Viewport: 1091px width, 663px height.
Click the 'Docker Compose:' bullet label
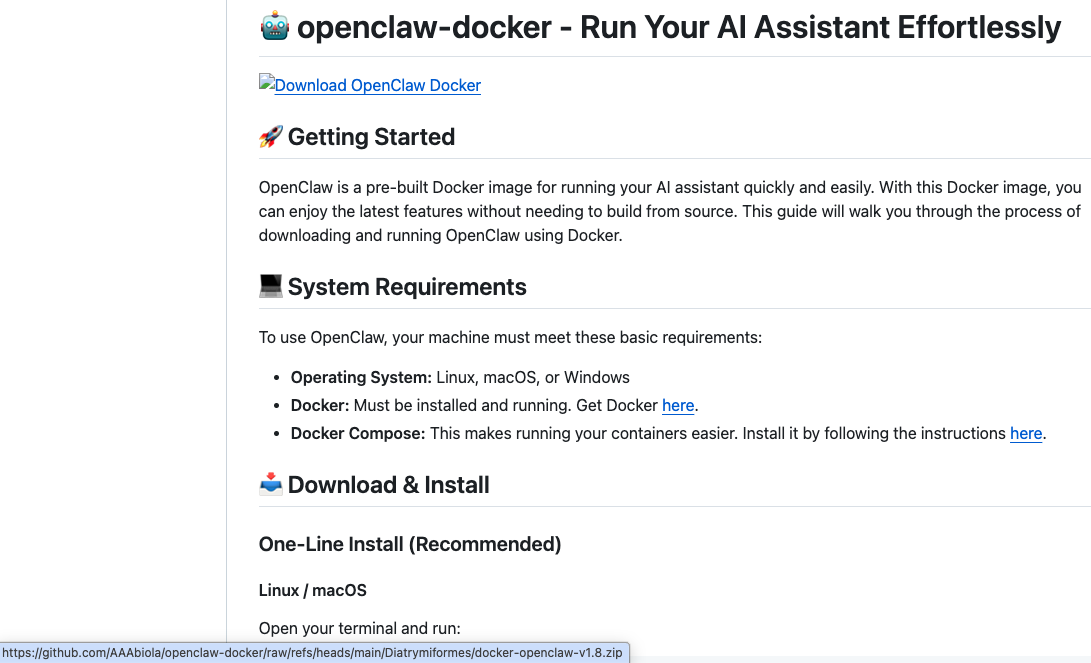point(358,433)
